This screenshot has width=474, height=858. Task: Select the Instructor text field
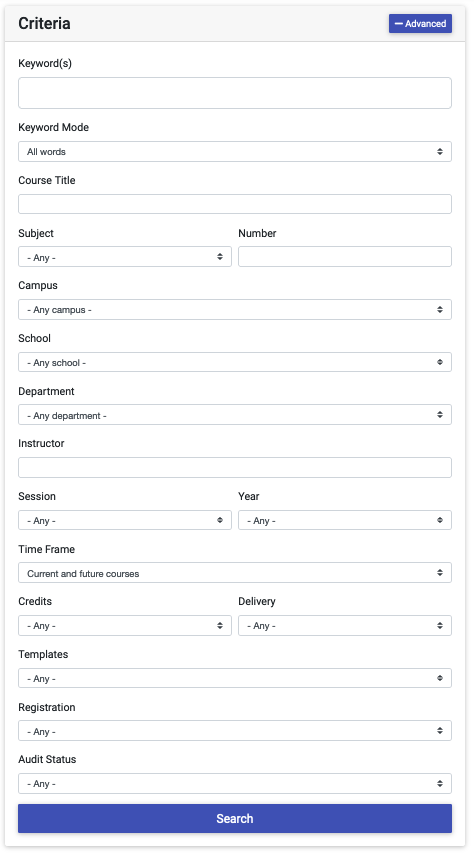(235, 468)
